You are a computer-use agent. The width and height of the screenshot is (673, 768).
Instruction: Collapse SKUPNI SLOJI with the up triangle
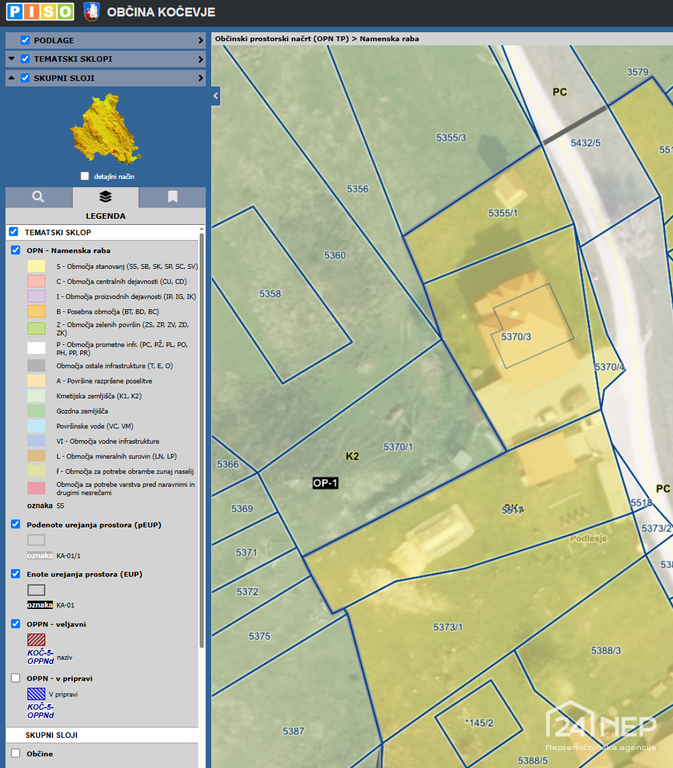[x=12, y=78]
